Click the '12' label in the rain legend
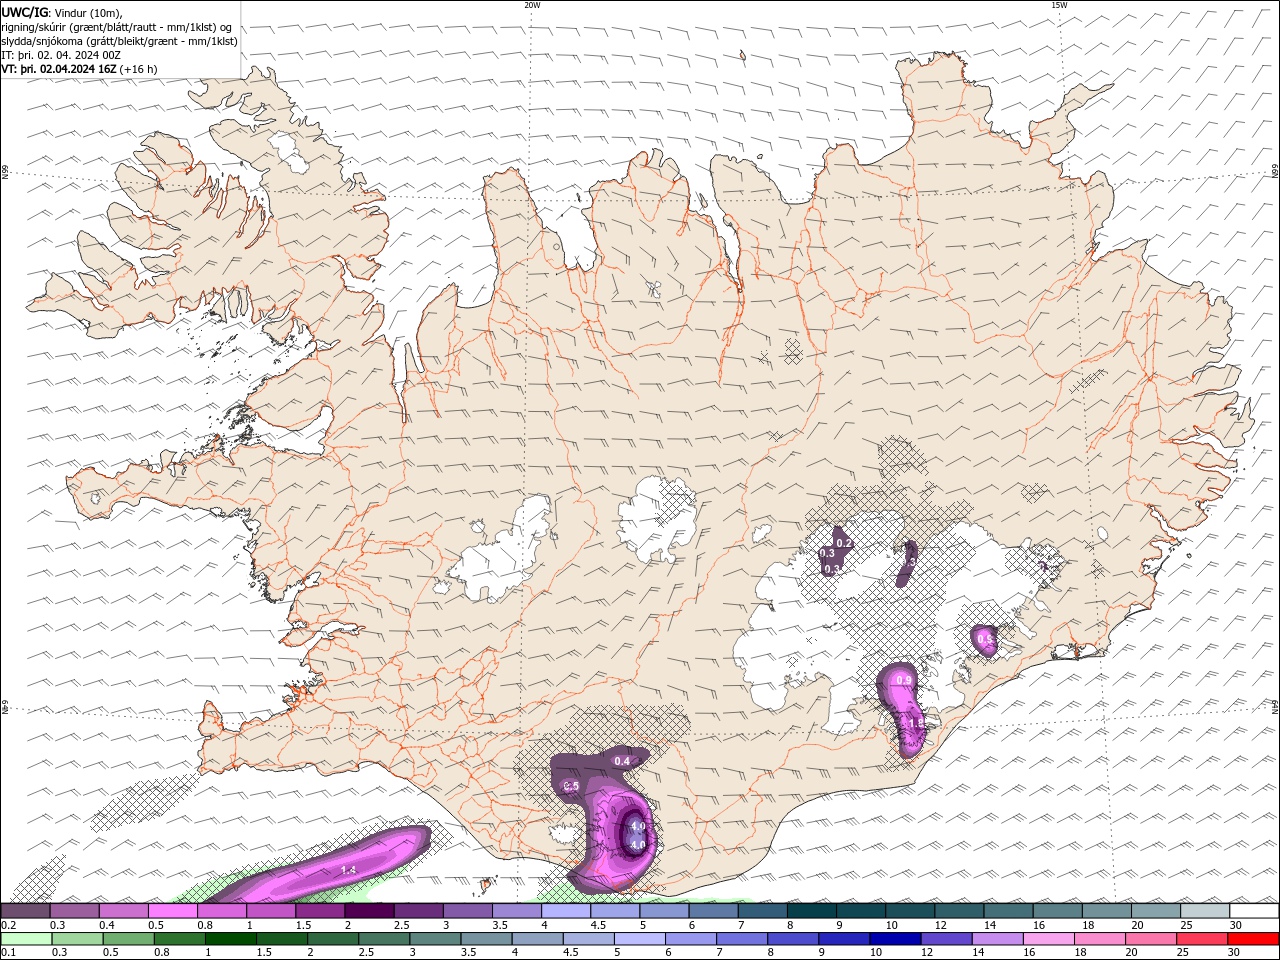The height and width of the screenshot is (960, 1280). point(927,953)
